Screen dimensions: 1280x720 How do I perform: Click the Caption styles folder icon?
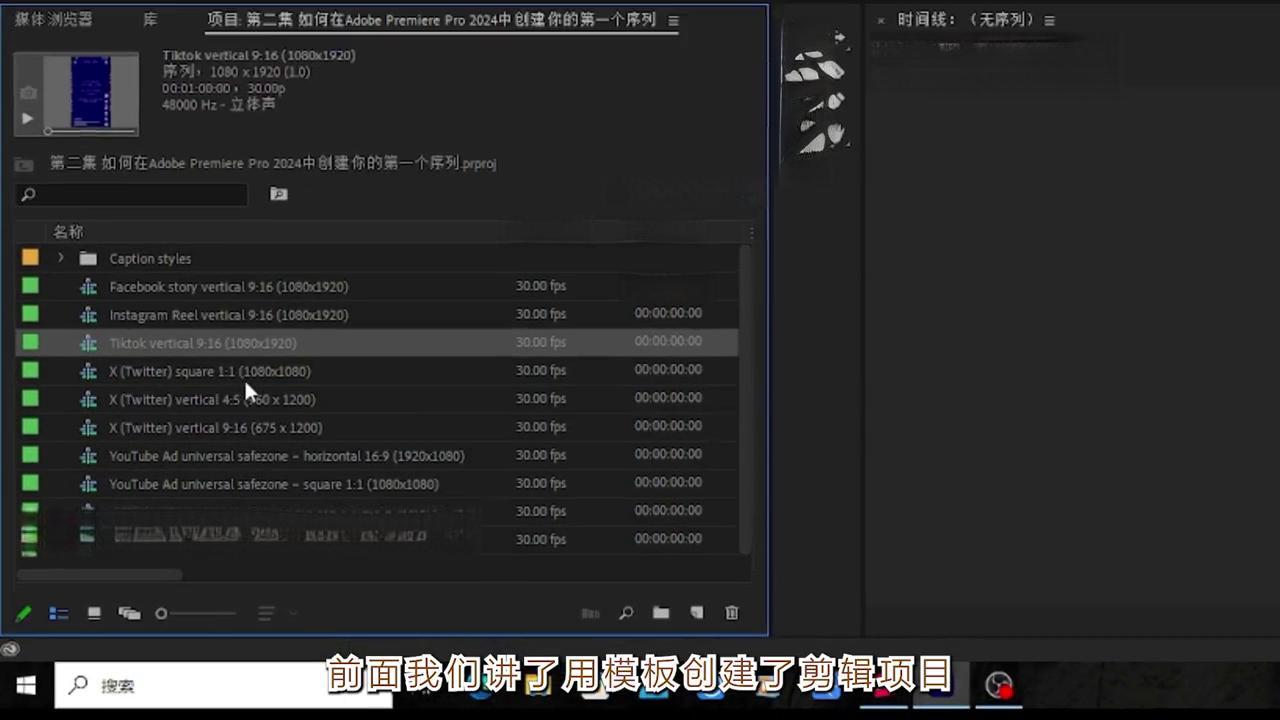pos(88,258)
